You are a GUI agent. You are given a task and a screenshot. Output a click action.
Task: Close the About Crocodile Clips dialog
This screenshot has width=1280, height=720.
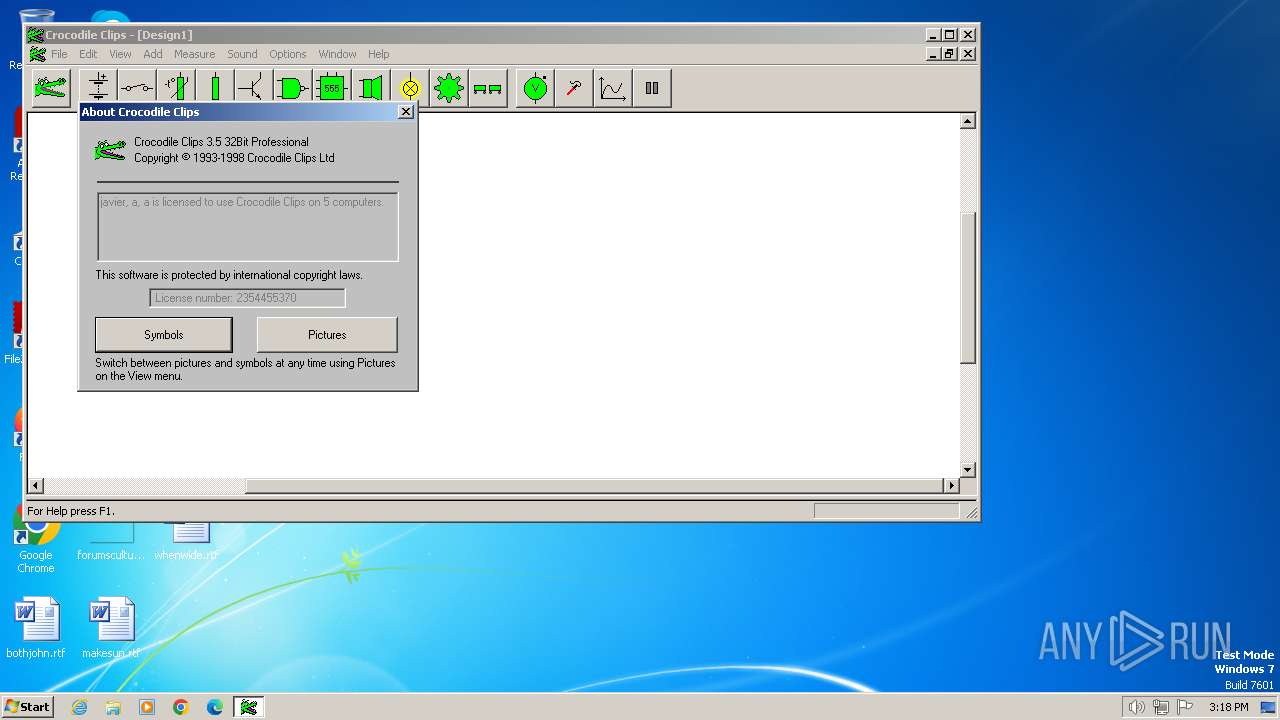click(405, 112)
